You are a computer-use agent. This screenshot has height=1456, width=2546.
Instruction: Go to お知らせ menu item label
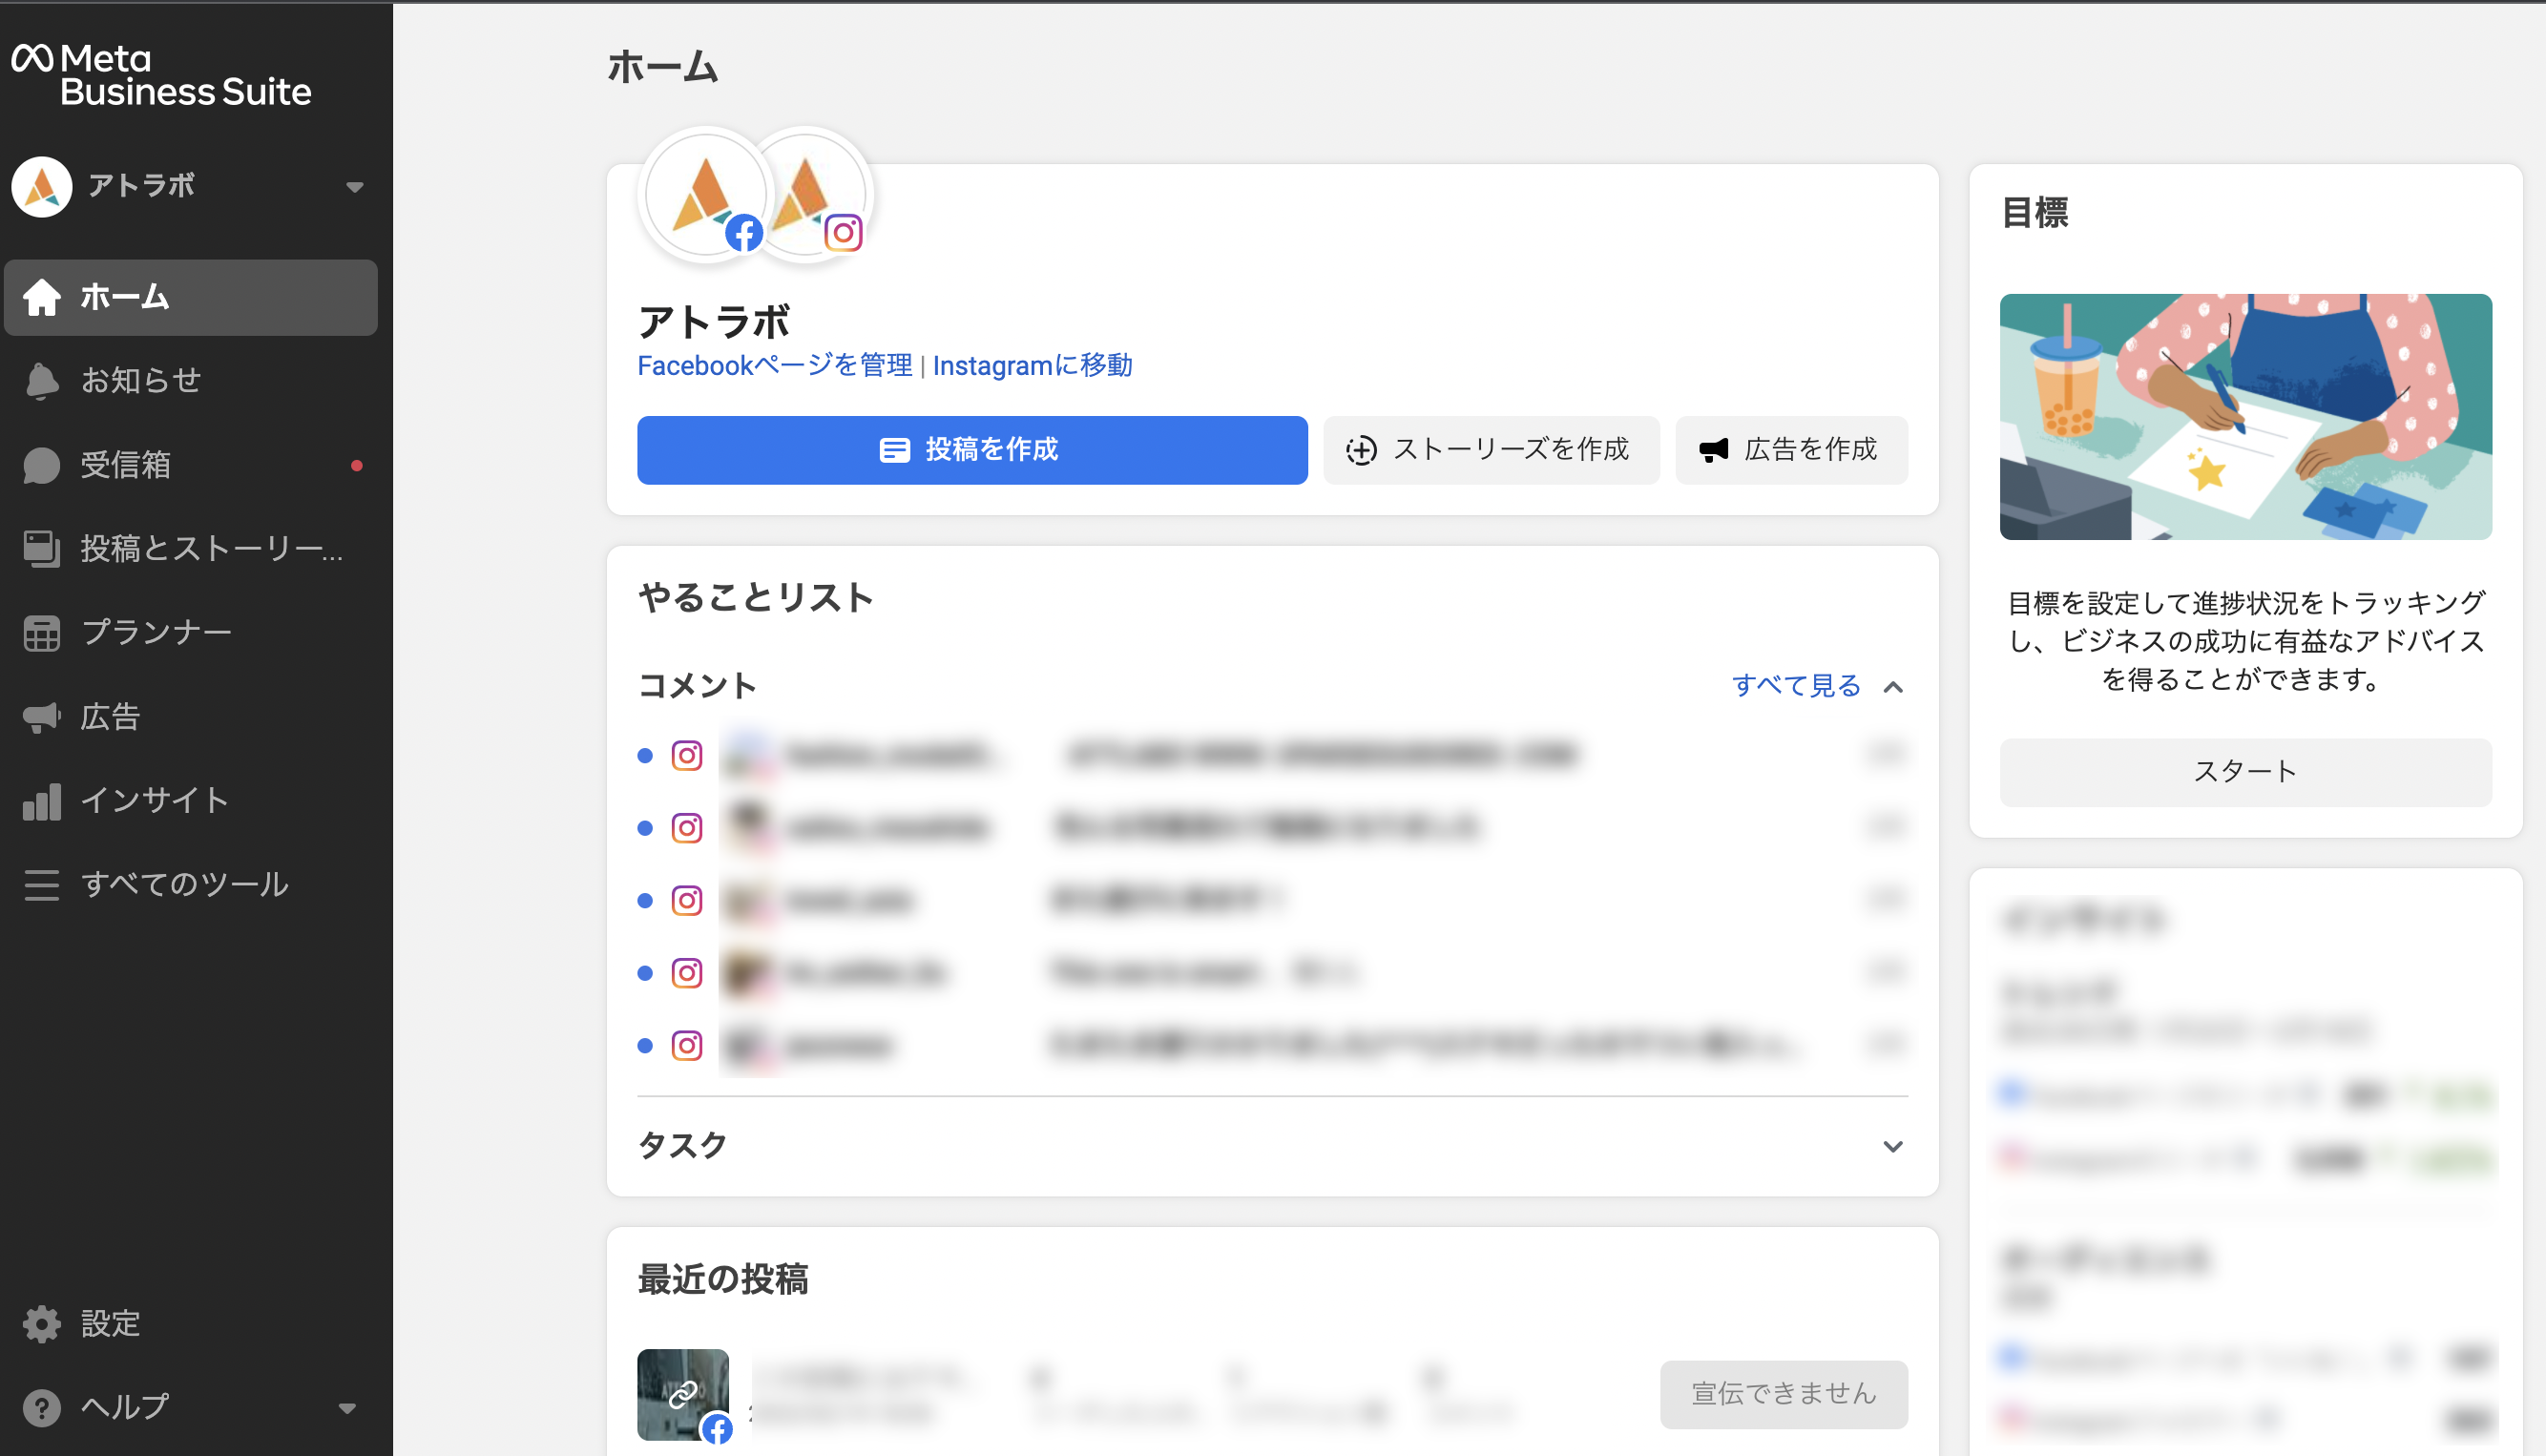tap(141, 381)
